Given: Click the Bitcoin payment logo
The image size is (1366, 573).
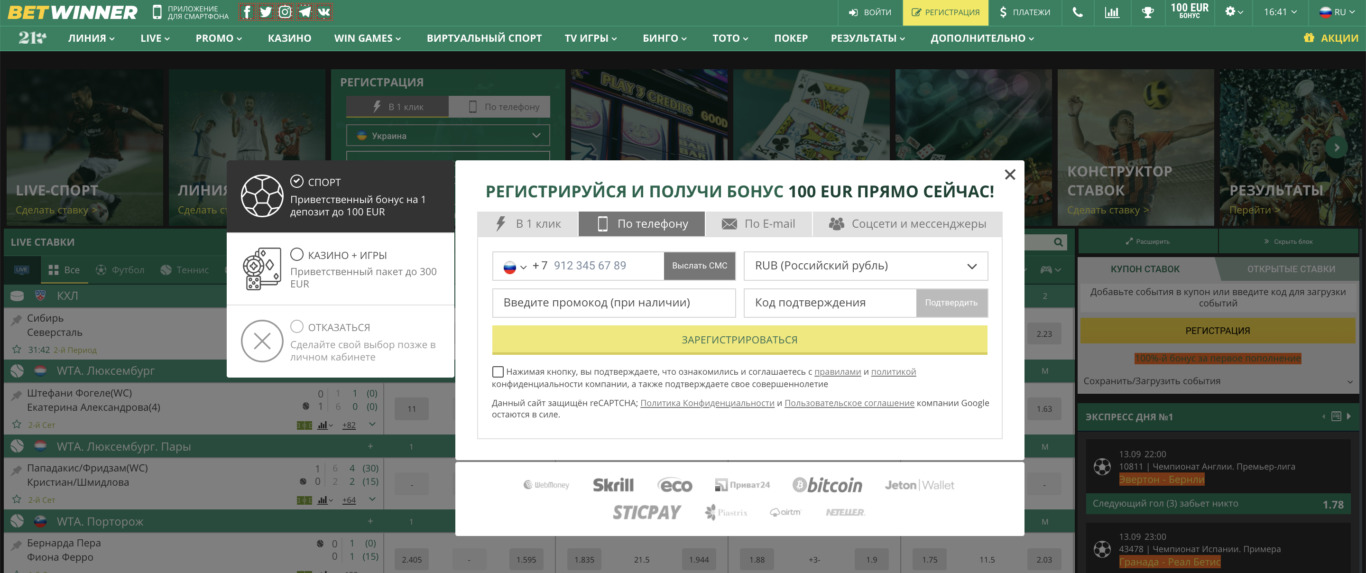Looking at the screenshot, I should pos(827,485).
